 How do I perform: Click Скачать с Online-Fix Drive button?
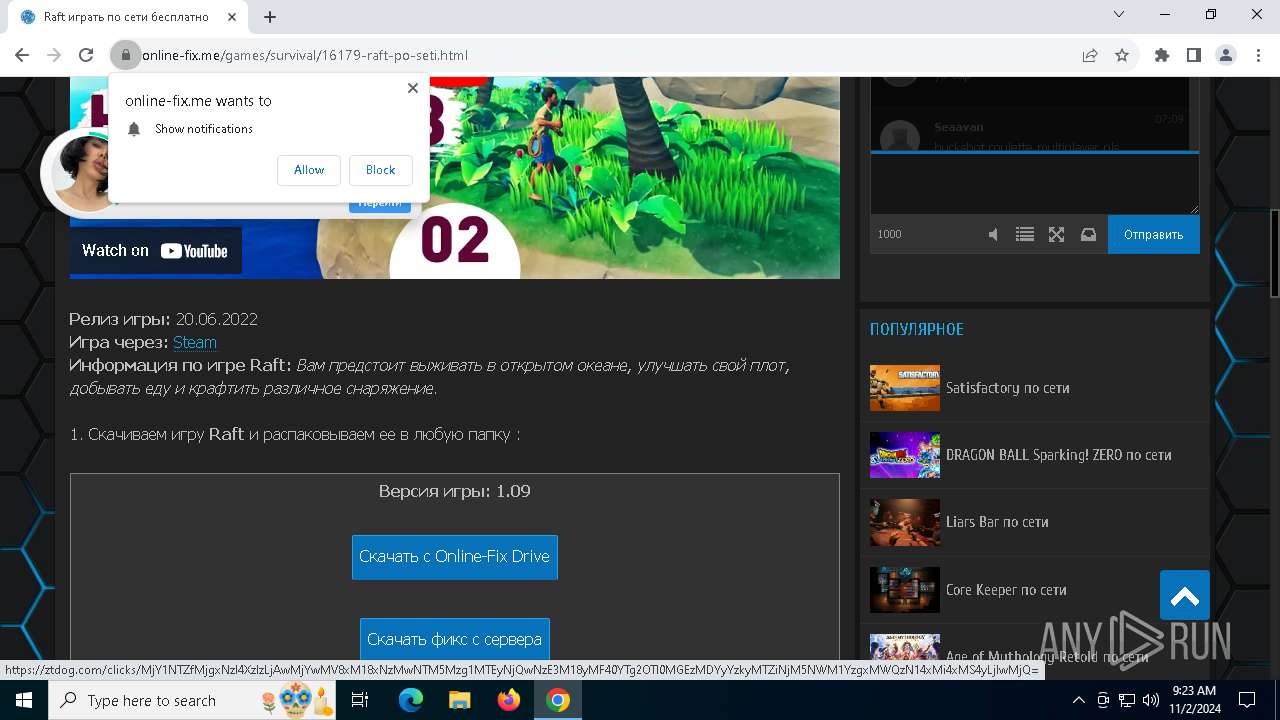455,557
